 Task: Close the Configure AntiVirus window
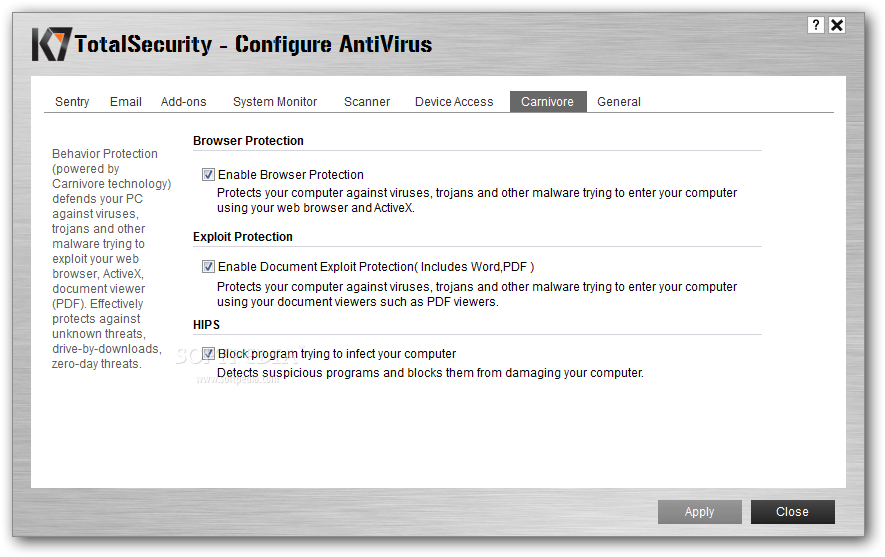click(837, 25)
